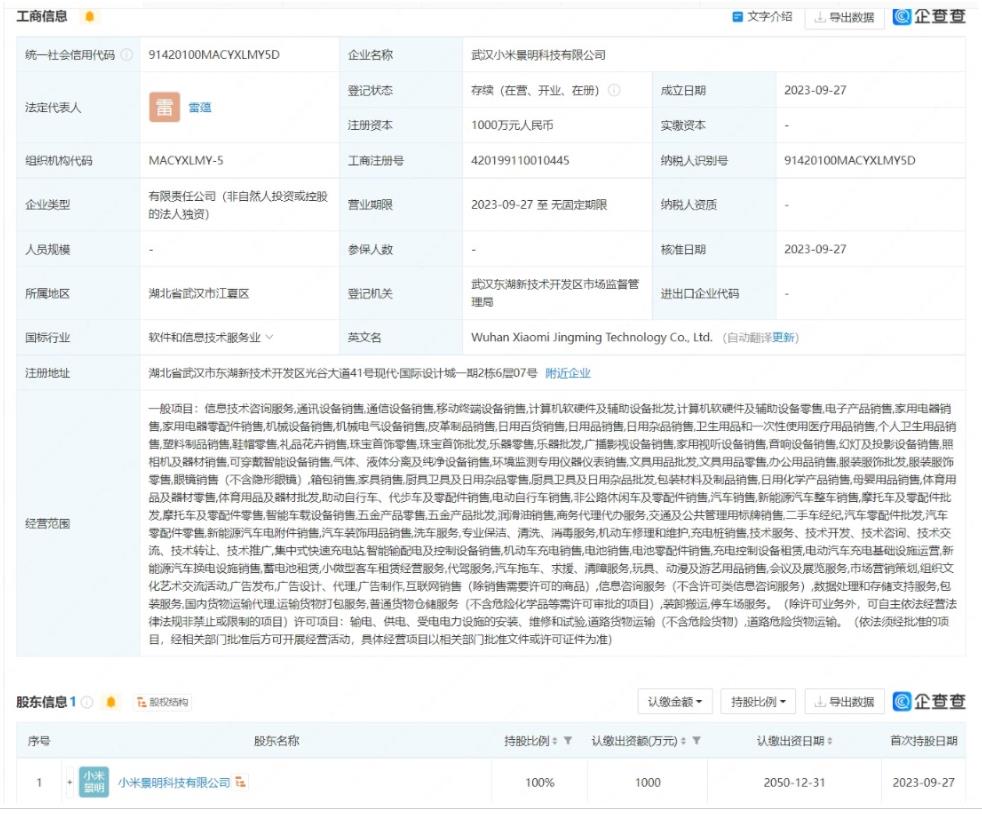982x816 pixels.
Task: Click the 纳税人识别号 value 91420100MACYXLMY5D
Action: pyautogui.click(x=850, y=160)
